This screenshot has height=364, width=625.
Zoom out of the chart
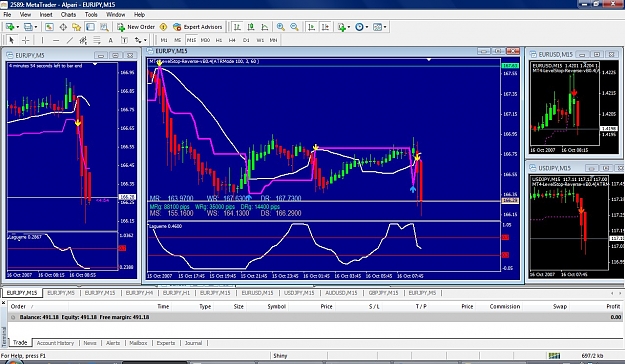294,27
